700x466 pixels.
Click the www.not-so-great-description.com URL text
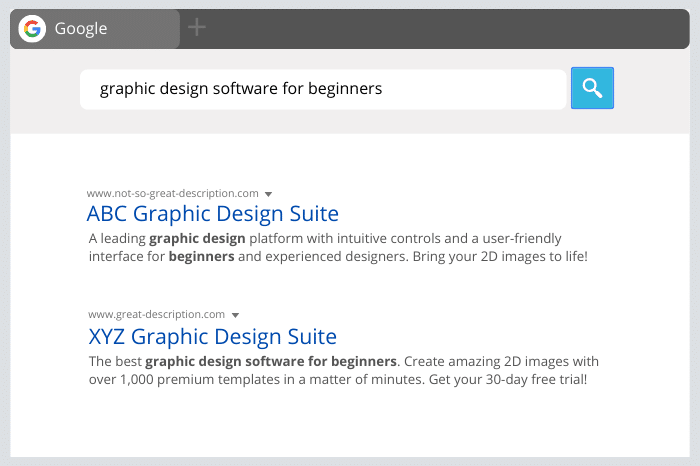pyautogui.click(x=172, y=193)
